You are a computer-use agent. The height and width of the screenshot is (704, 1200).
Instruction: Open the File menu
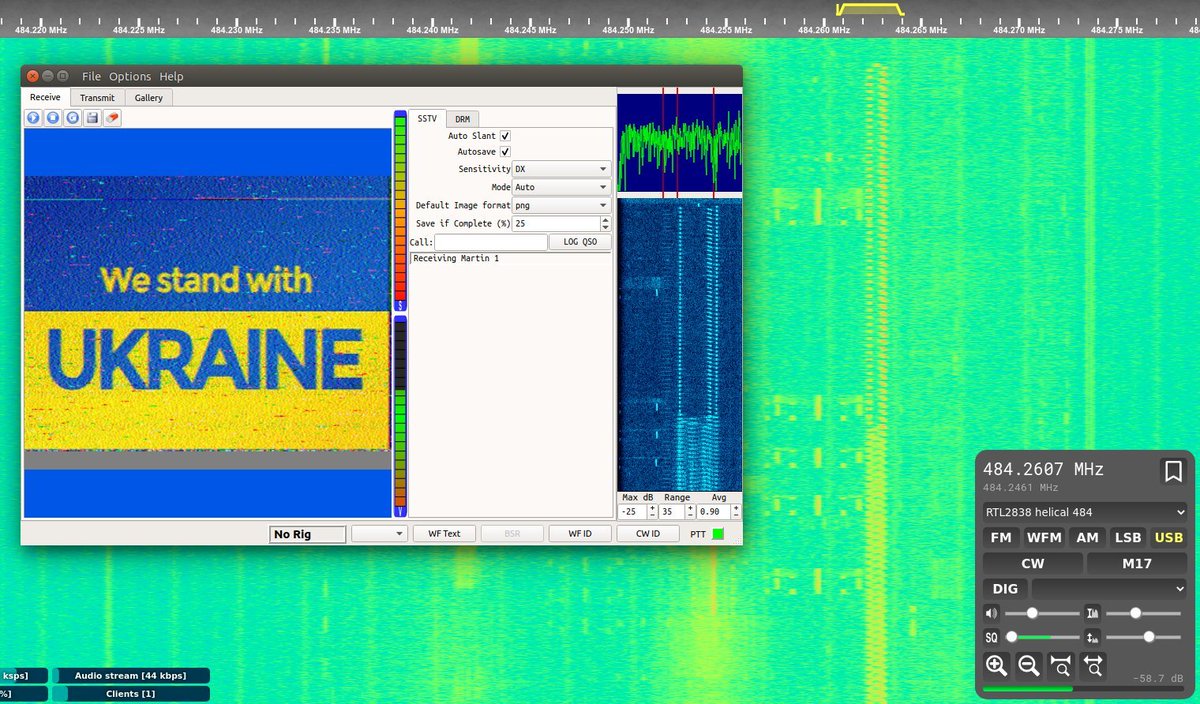click(91, 76)
